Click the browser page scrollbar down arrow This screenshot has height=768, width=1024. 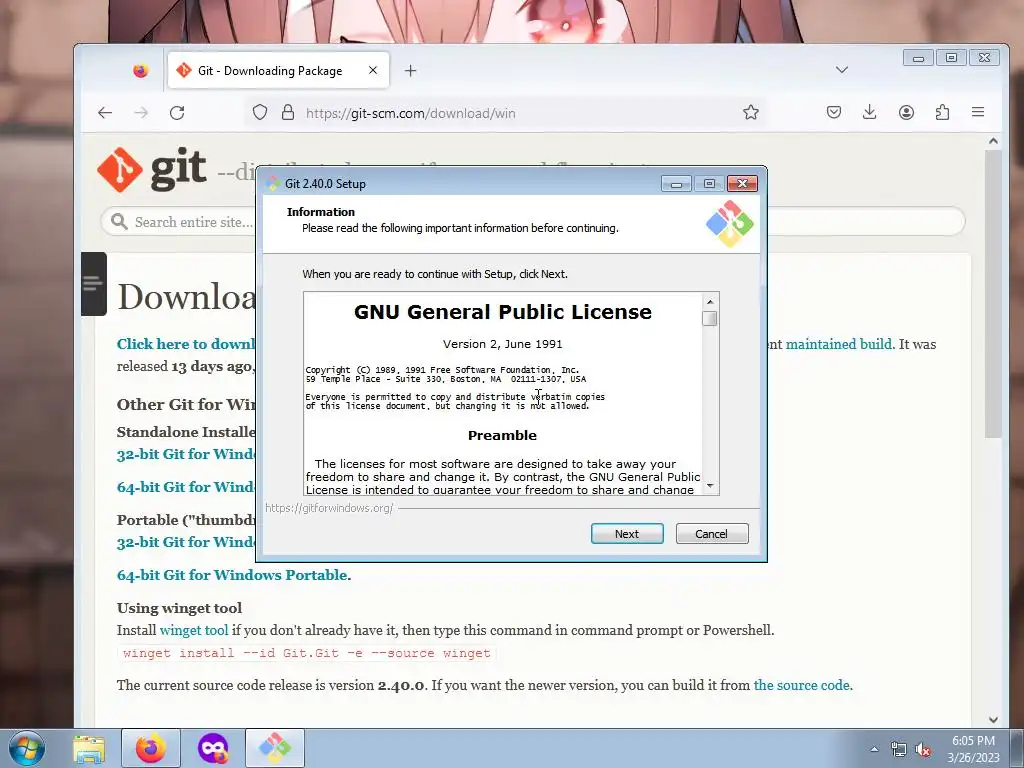(x=993, y=720)
